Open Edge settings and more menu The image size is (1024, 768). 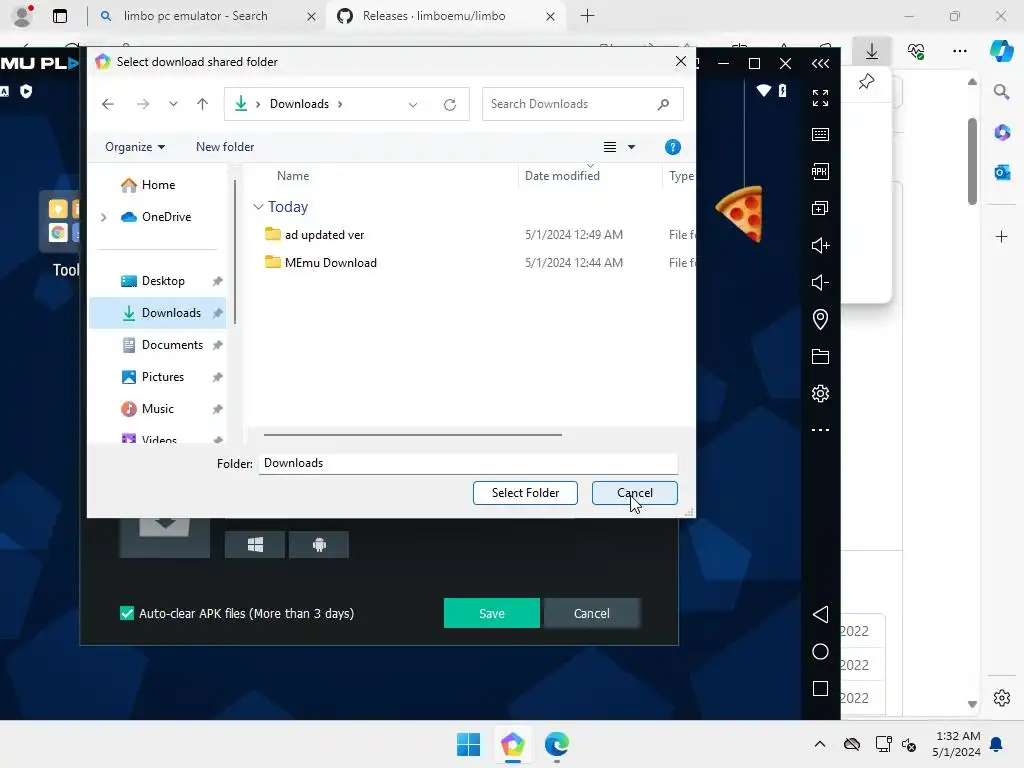point(959,51)
